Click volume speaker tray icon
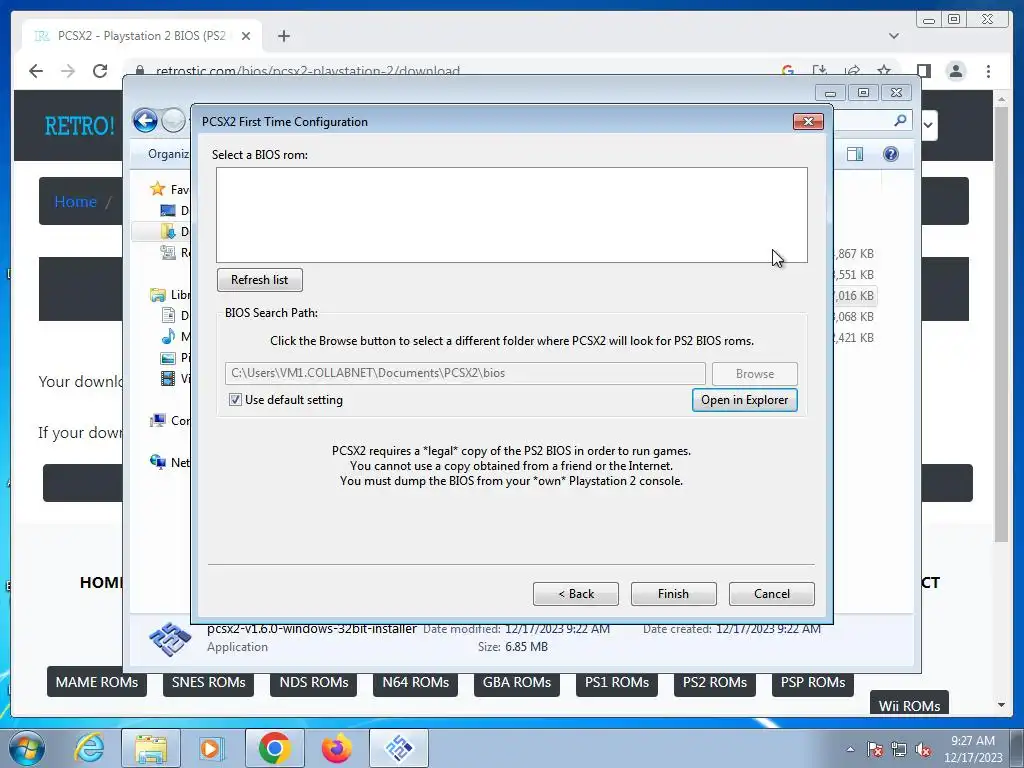 coord(923,749)
